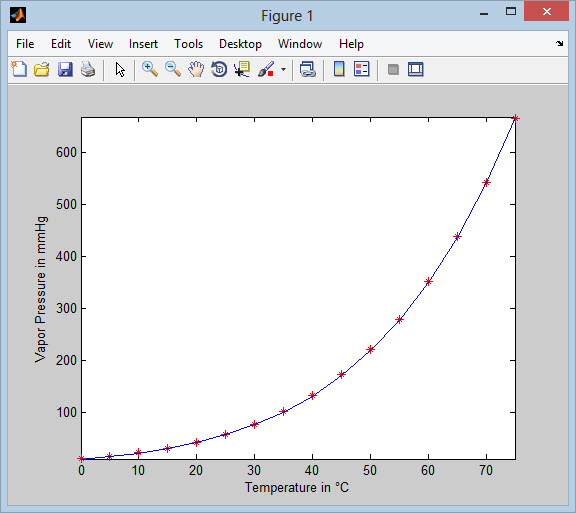
Task: Activate the Pan hand tool
Action: pyautogui.click(x=196, y=69)
